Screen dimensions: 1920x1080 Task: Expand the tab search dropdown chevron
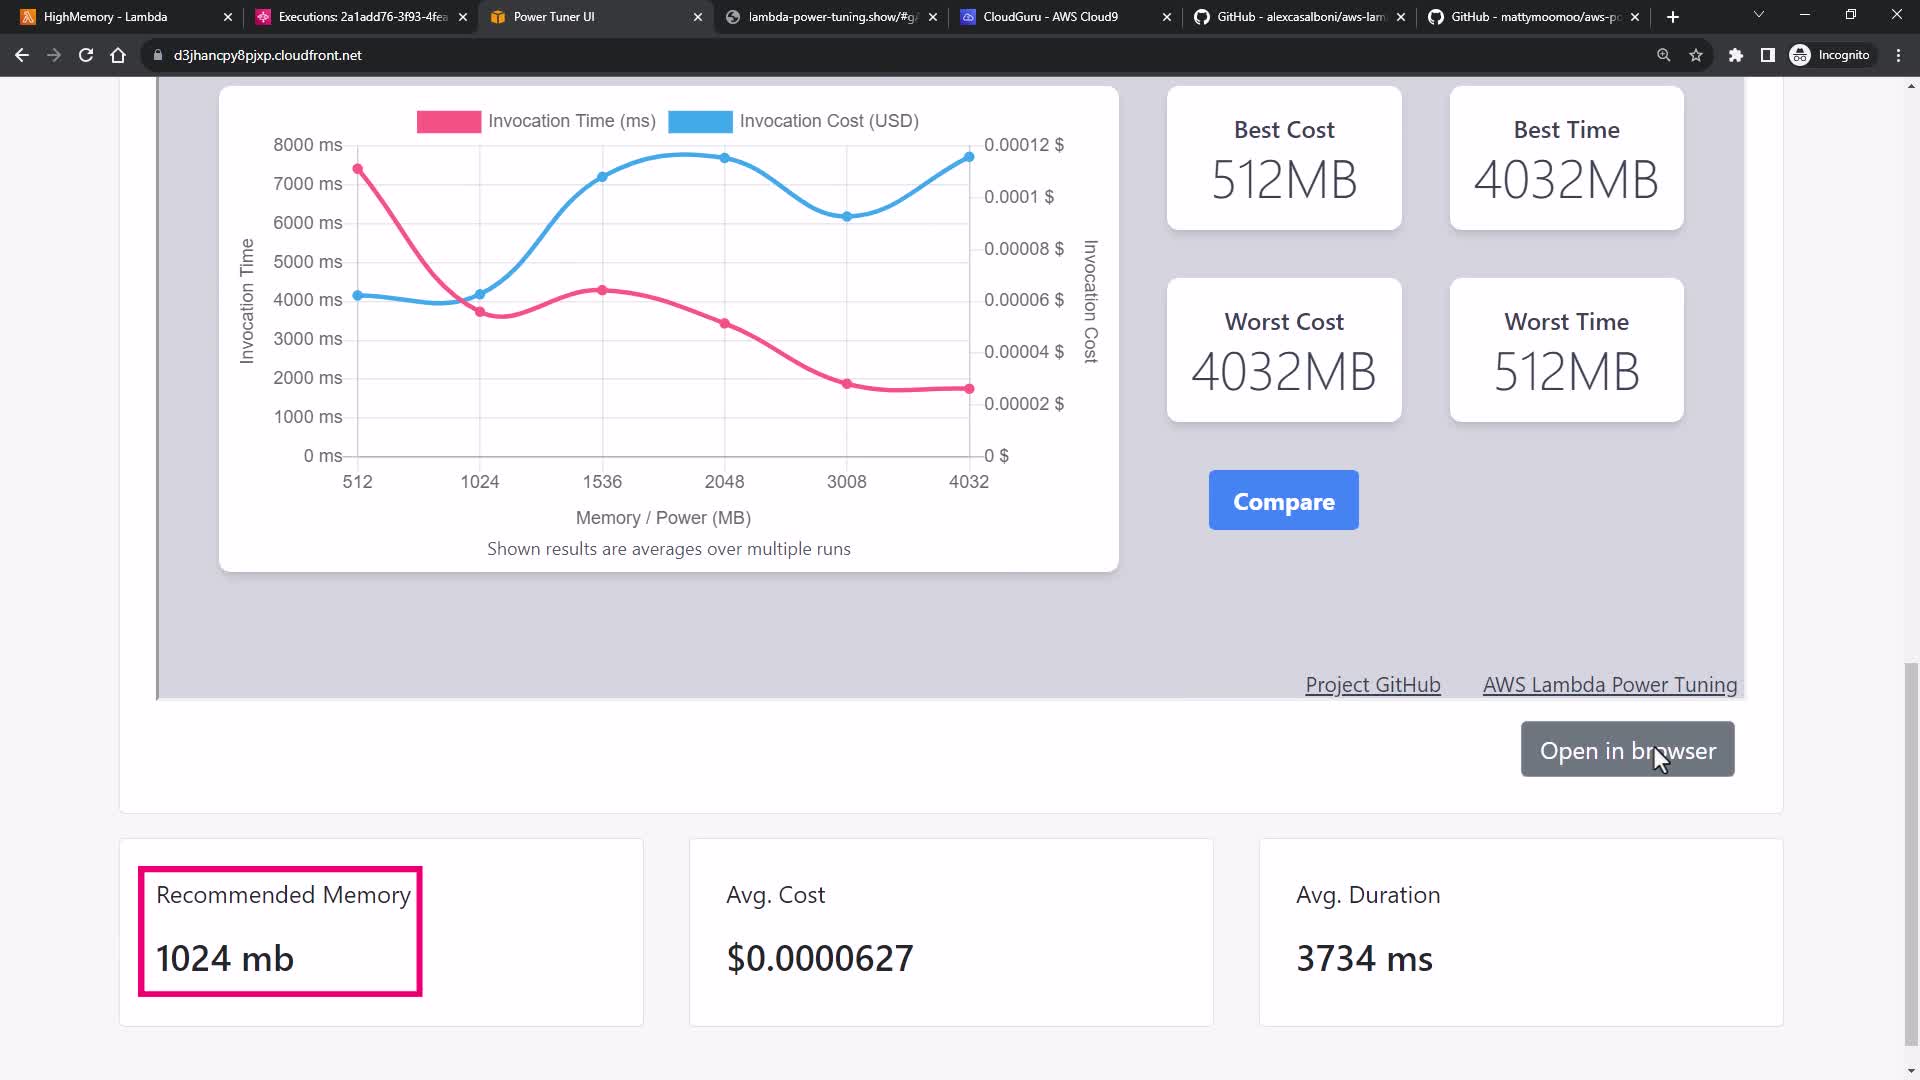click(1759, 15)
